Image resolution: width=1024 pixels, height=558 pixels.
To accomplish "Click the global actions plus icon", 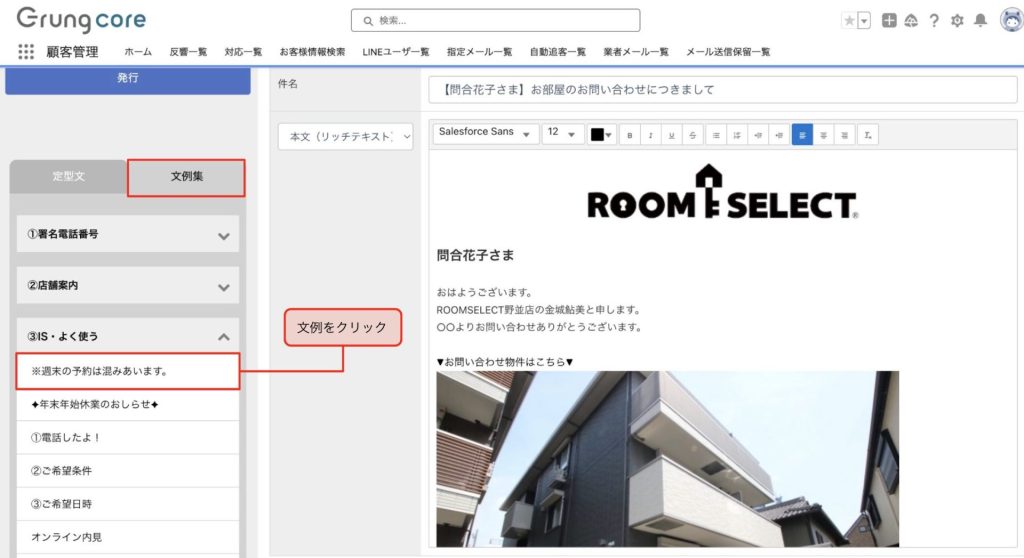I will coord(889,20).
